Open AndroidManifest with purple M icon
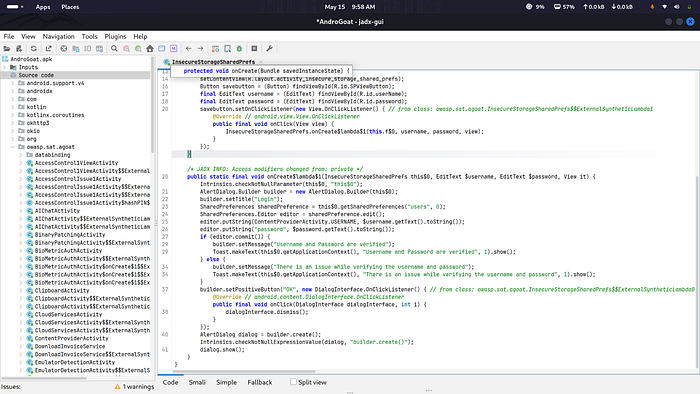 coord(174,49)
